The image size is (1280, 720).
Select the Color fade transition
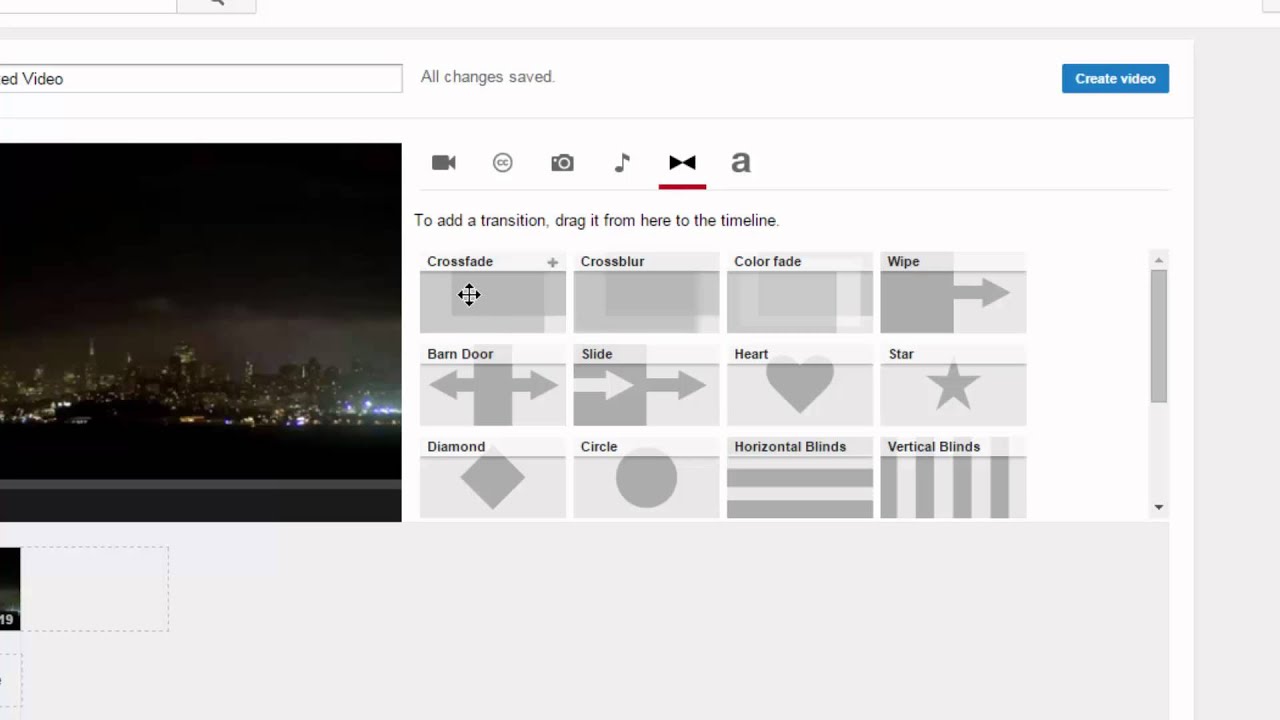800,292
